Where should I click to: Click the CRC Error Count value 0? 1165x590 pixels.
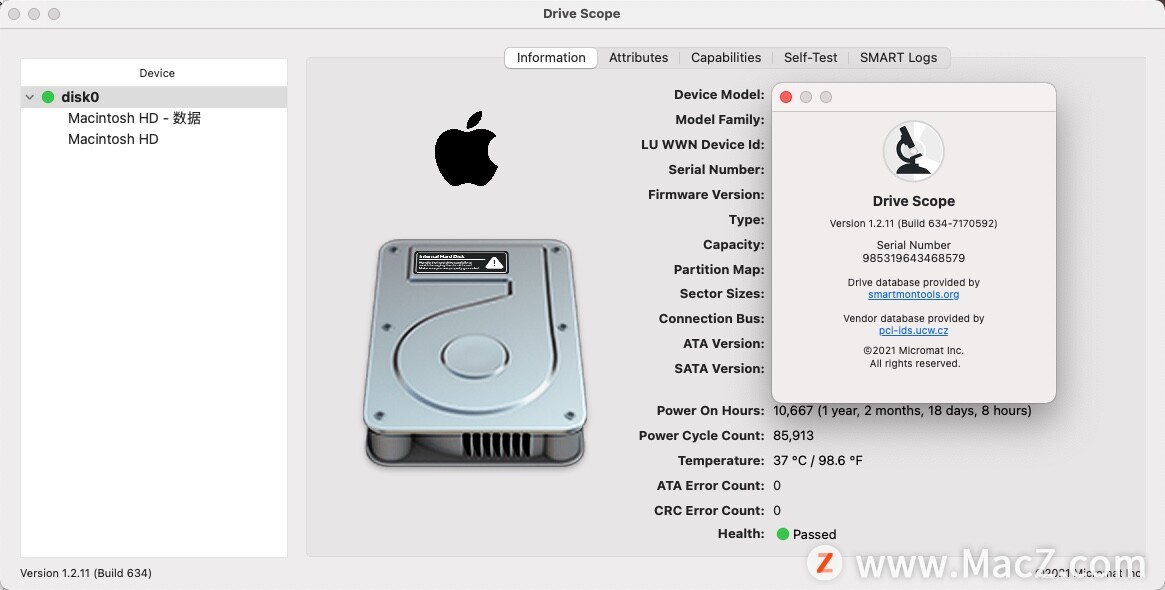776,510
